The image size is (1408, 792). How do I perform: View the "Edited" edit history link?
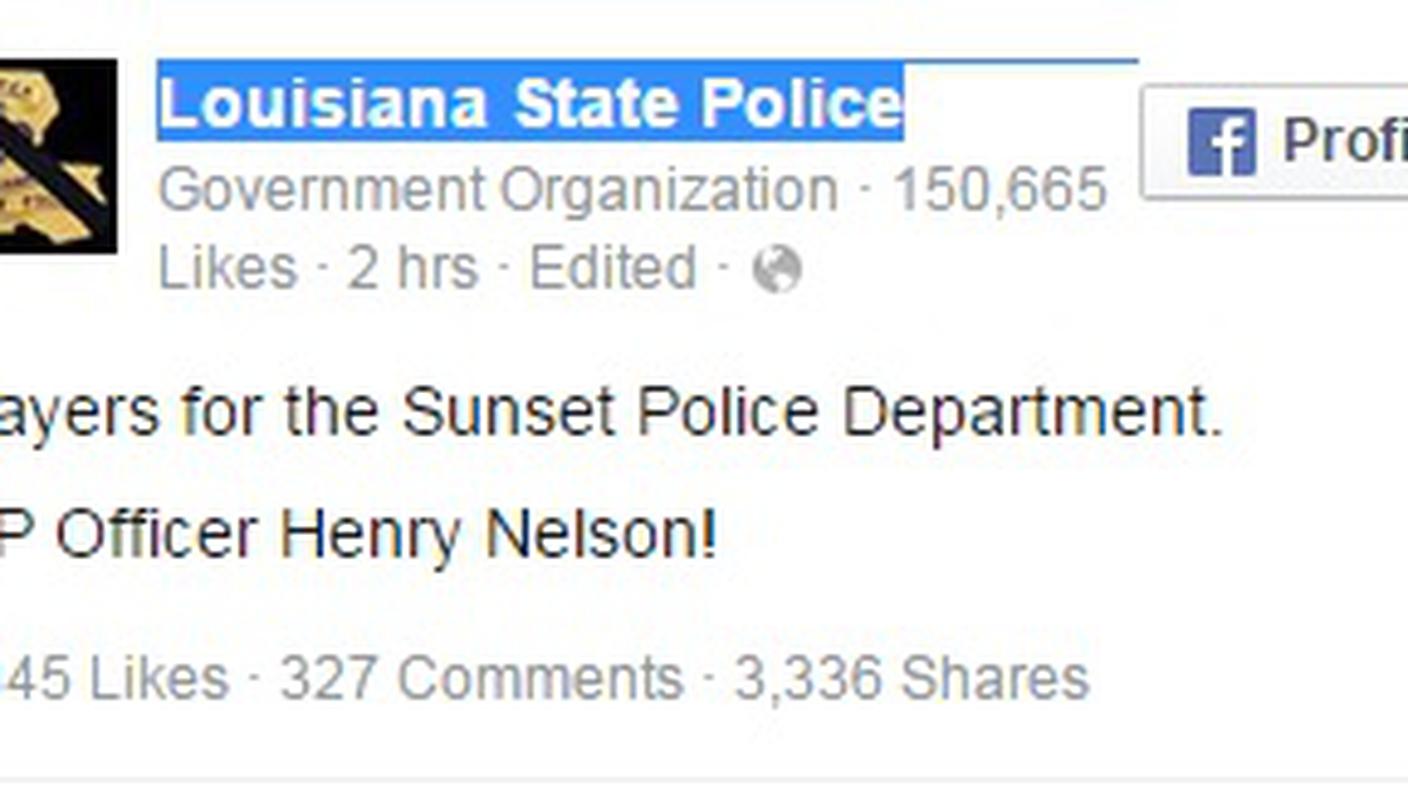click(x=612, y=269)
